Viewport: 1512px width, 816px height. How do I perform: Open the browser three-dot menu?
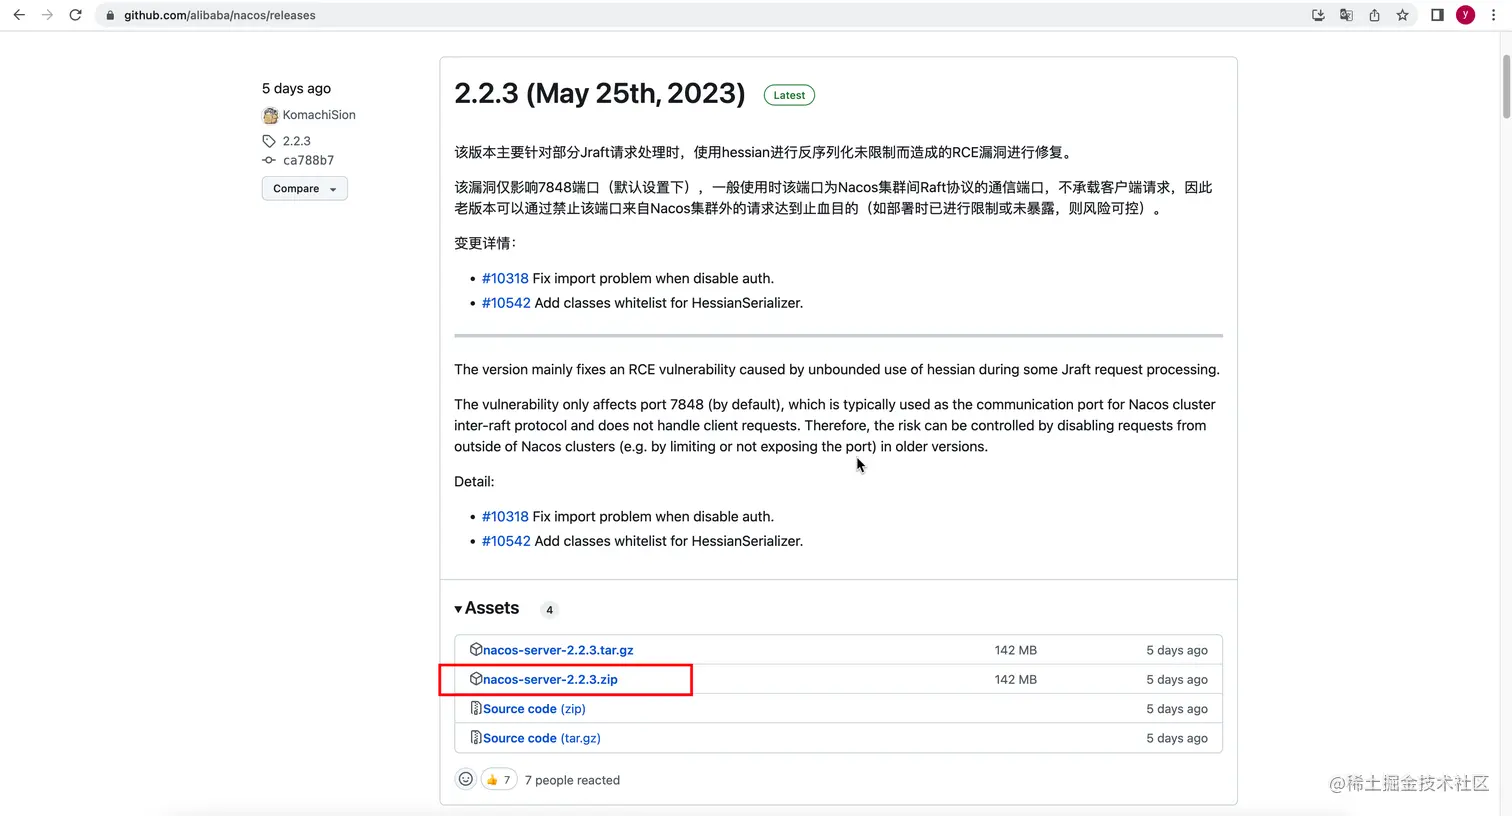[1493, 15]
